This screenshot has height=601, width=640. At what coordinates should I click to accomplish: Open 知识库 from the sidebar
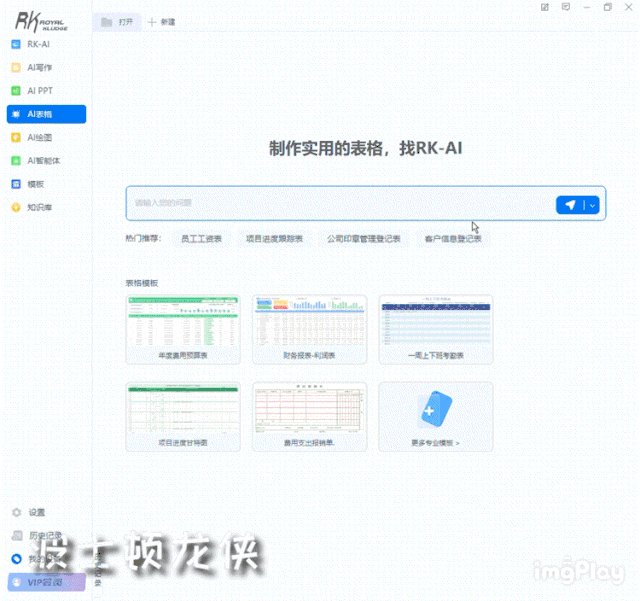click(x=32, y=207)
